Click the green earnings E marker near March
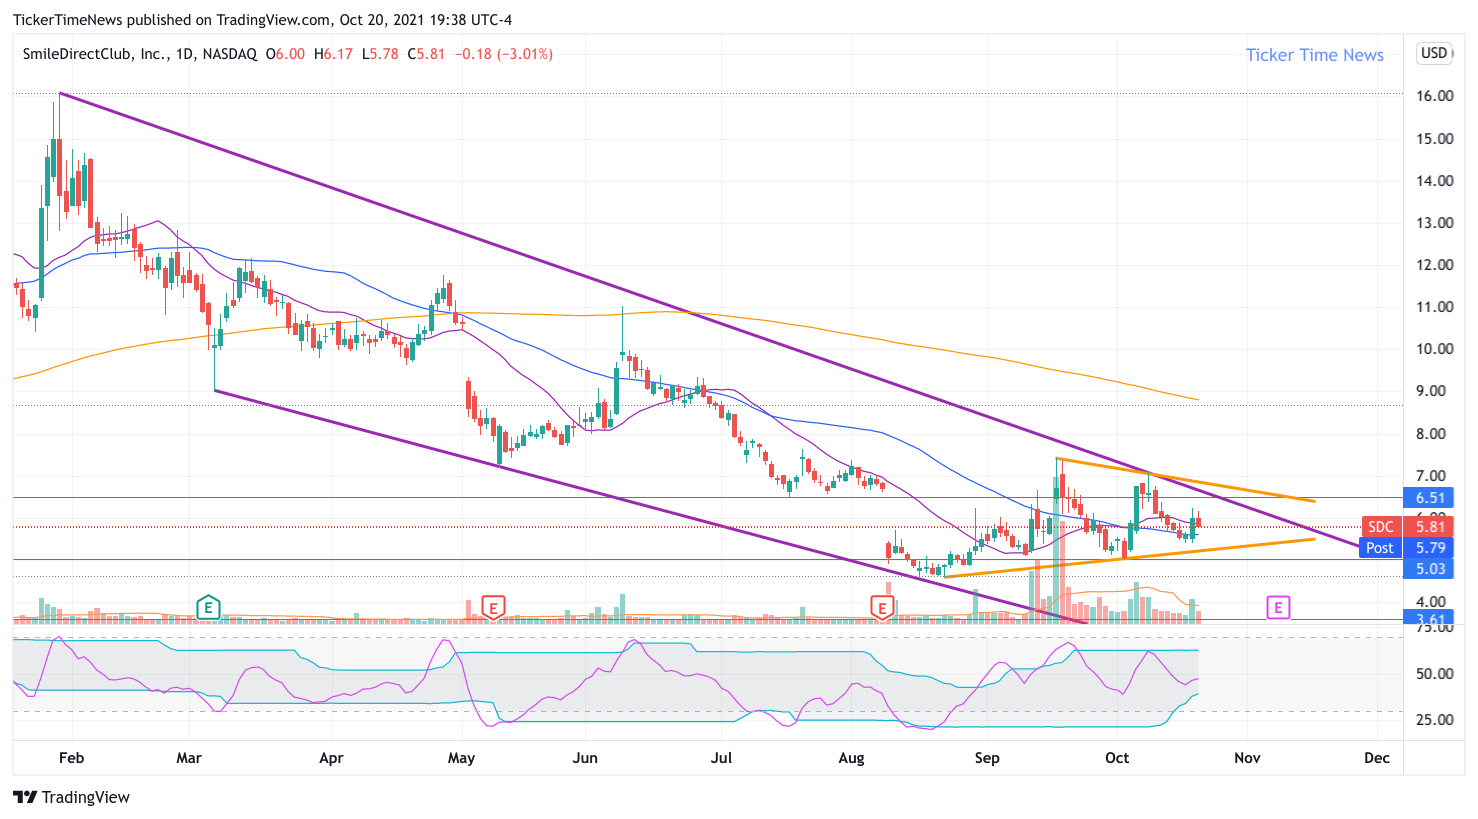Image resolution: width=1478 pixels, height=819 pixels. 208,606
